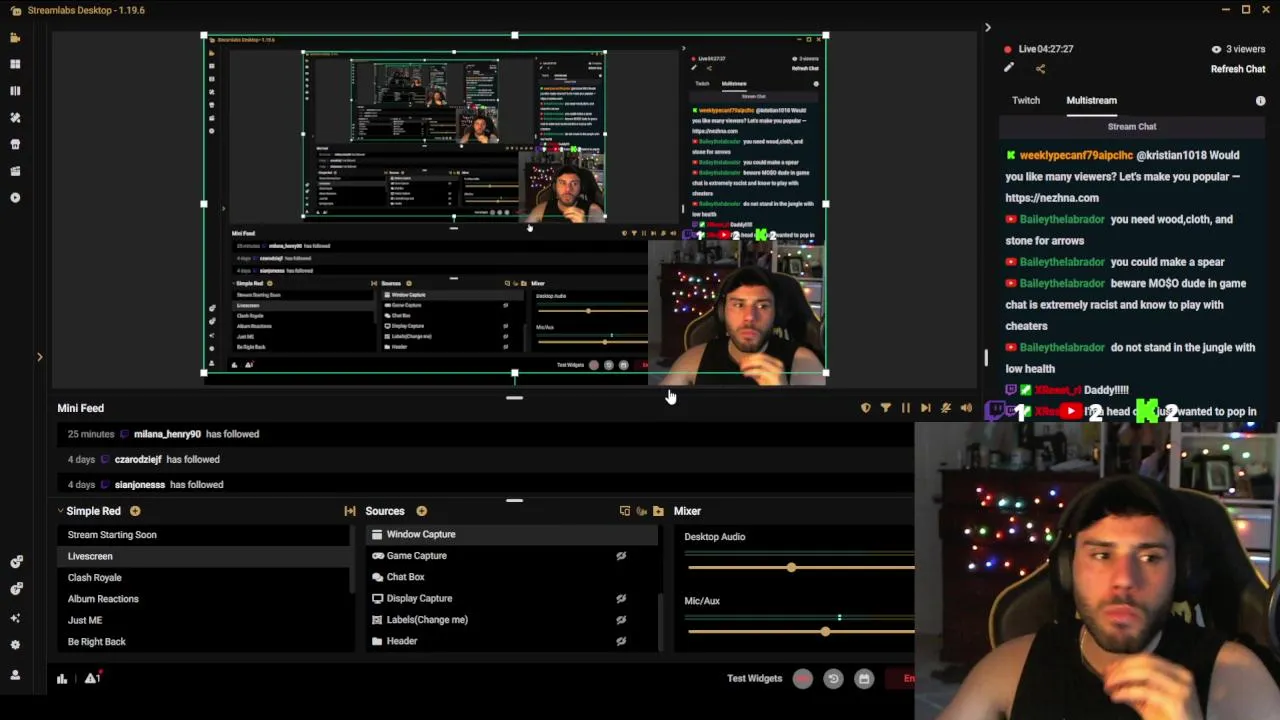
Task: Open performance stats bar-chart icon
Action: pos(62,679)
